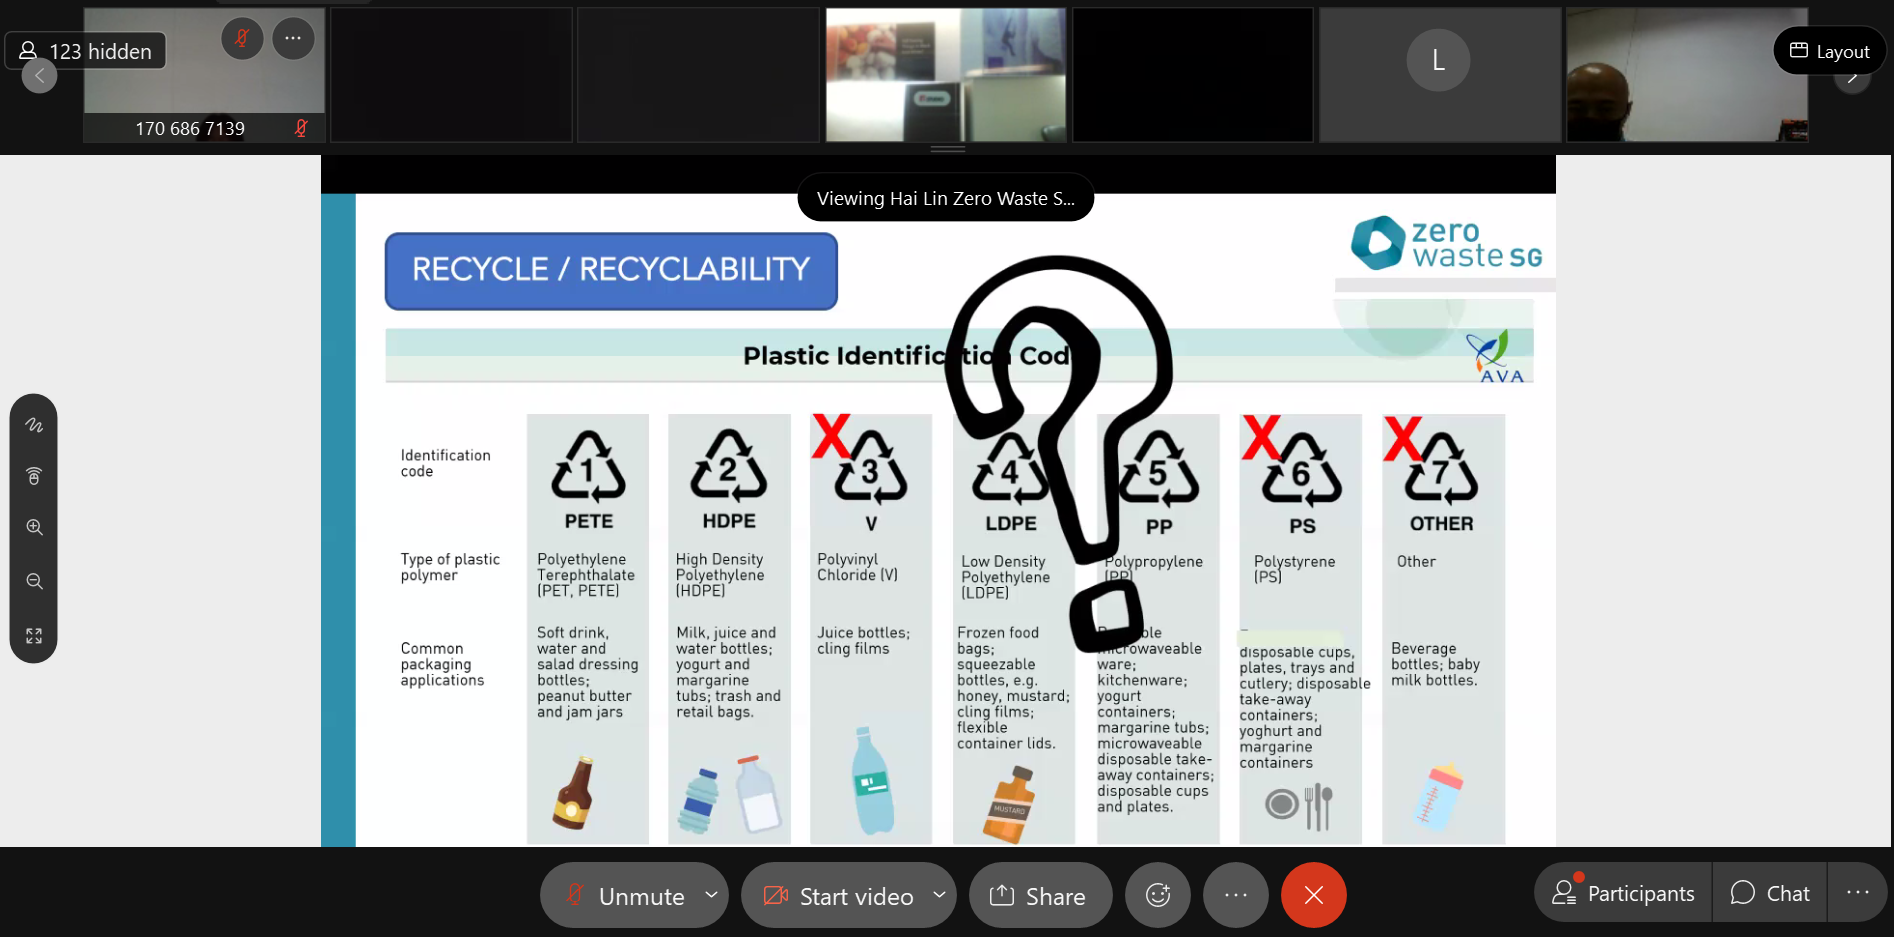
Task: Expand video options arrow beside Start video
Action: [939, 895]
